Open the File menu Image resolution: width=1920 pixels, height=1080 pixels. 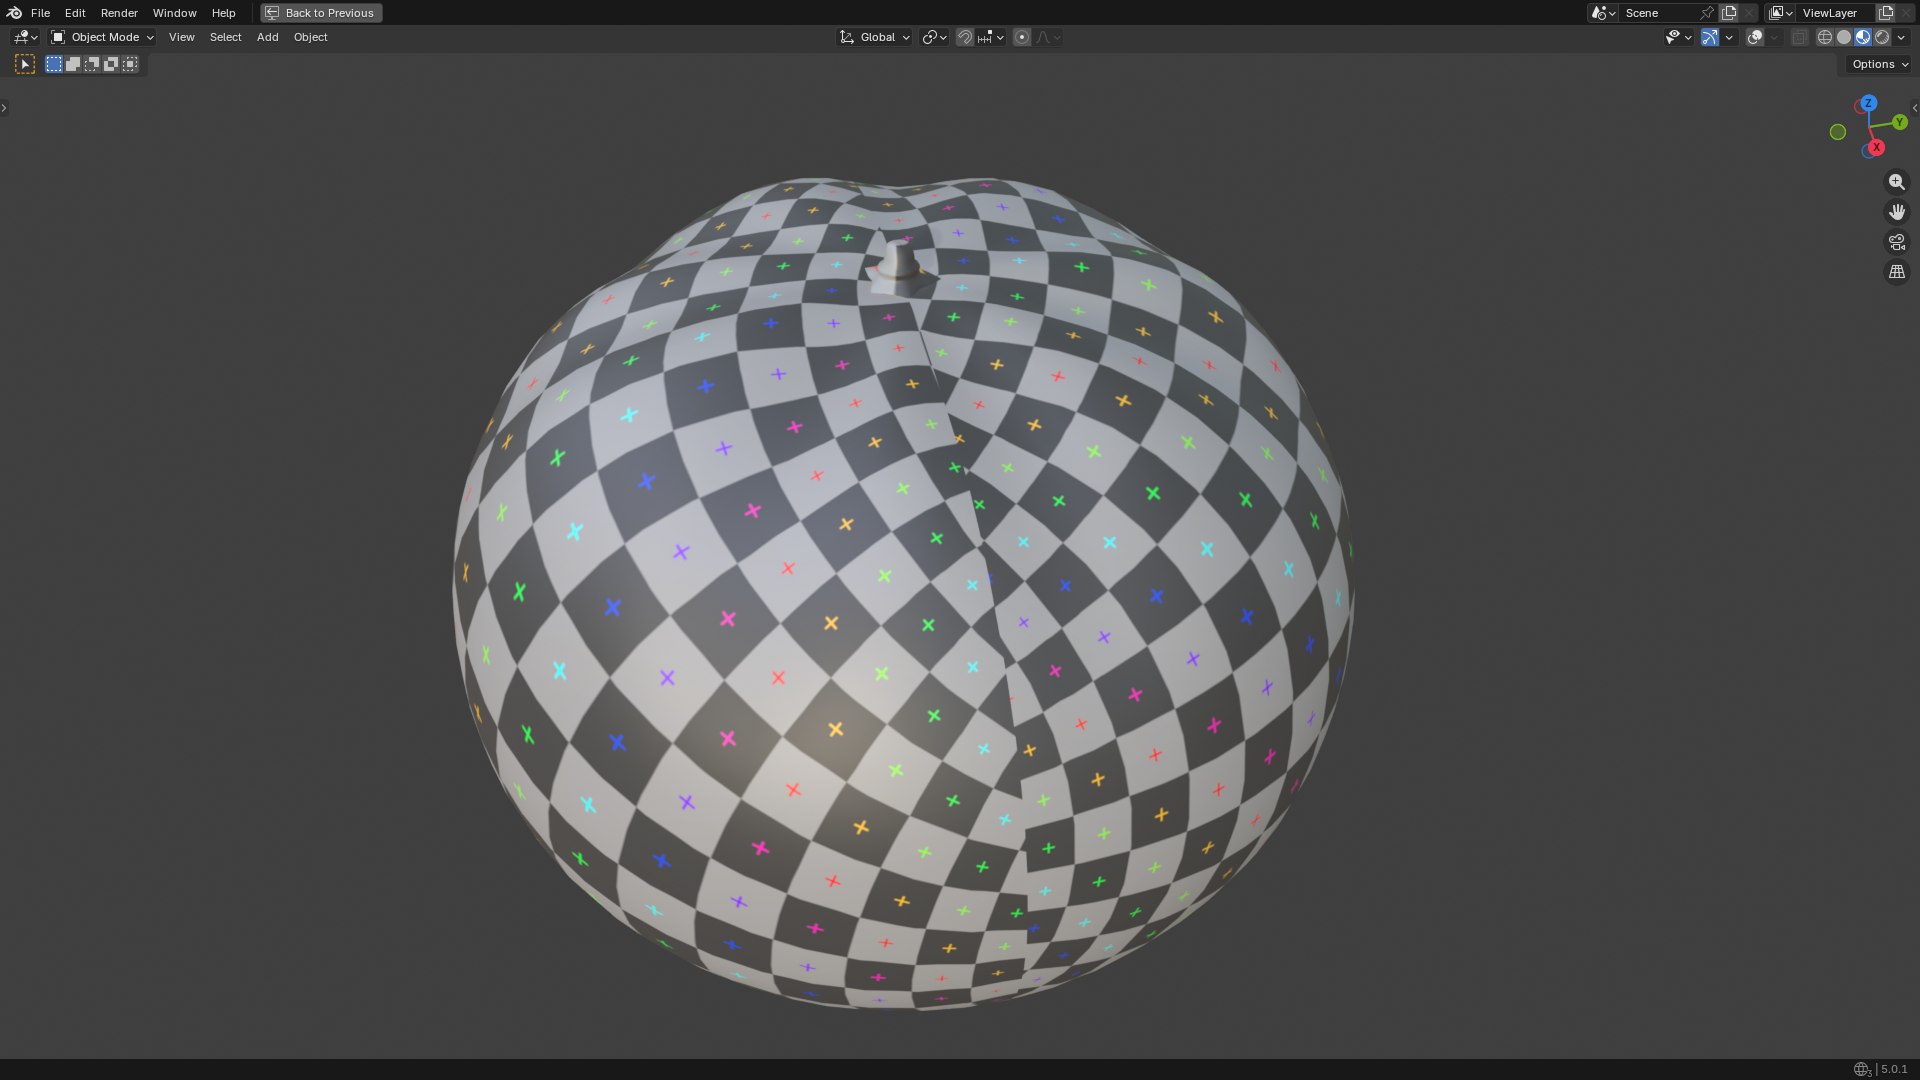[40, 13]
